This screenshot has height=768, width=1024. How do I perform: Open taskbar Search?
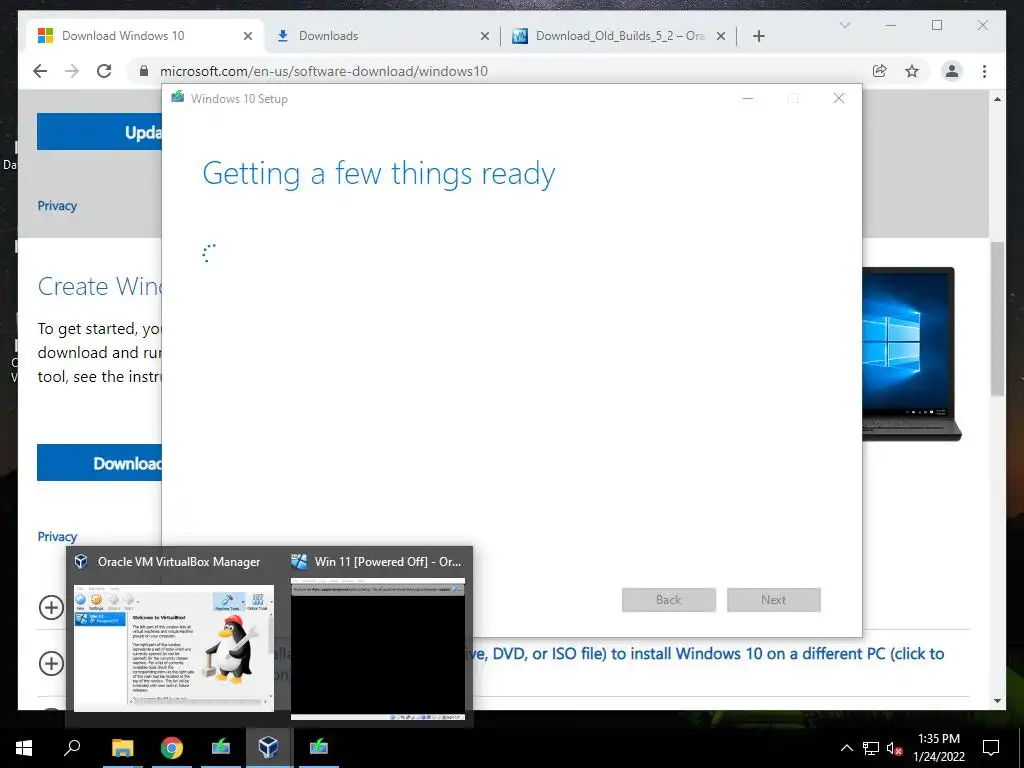pos(72,747)
